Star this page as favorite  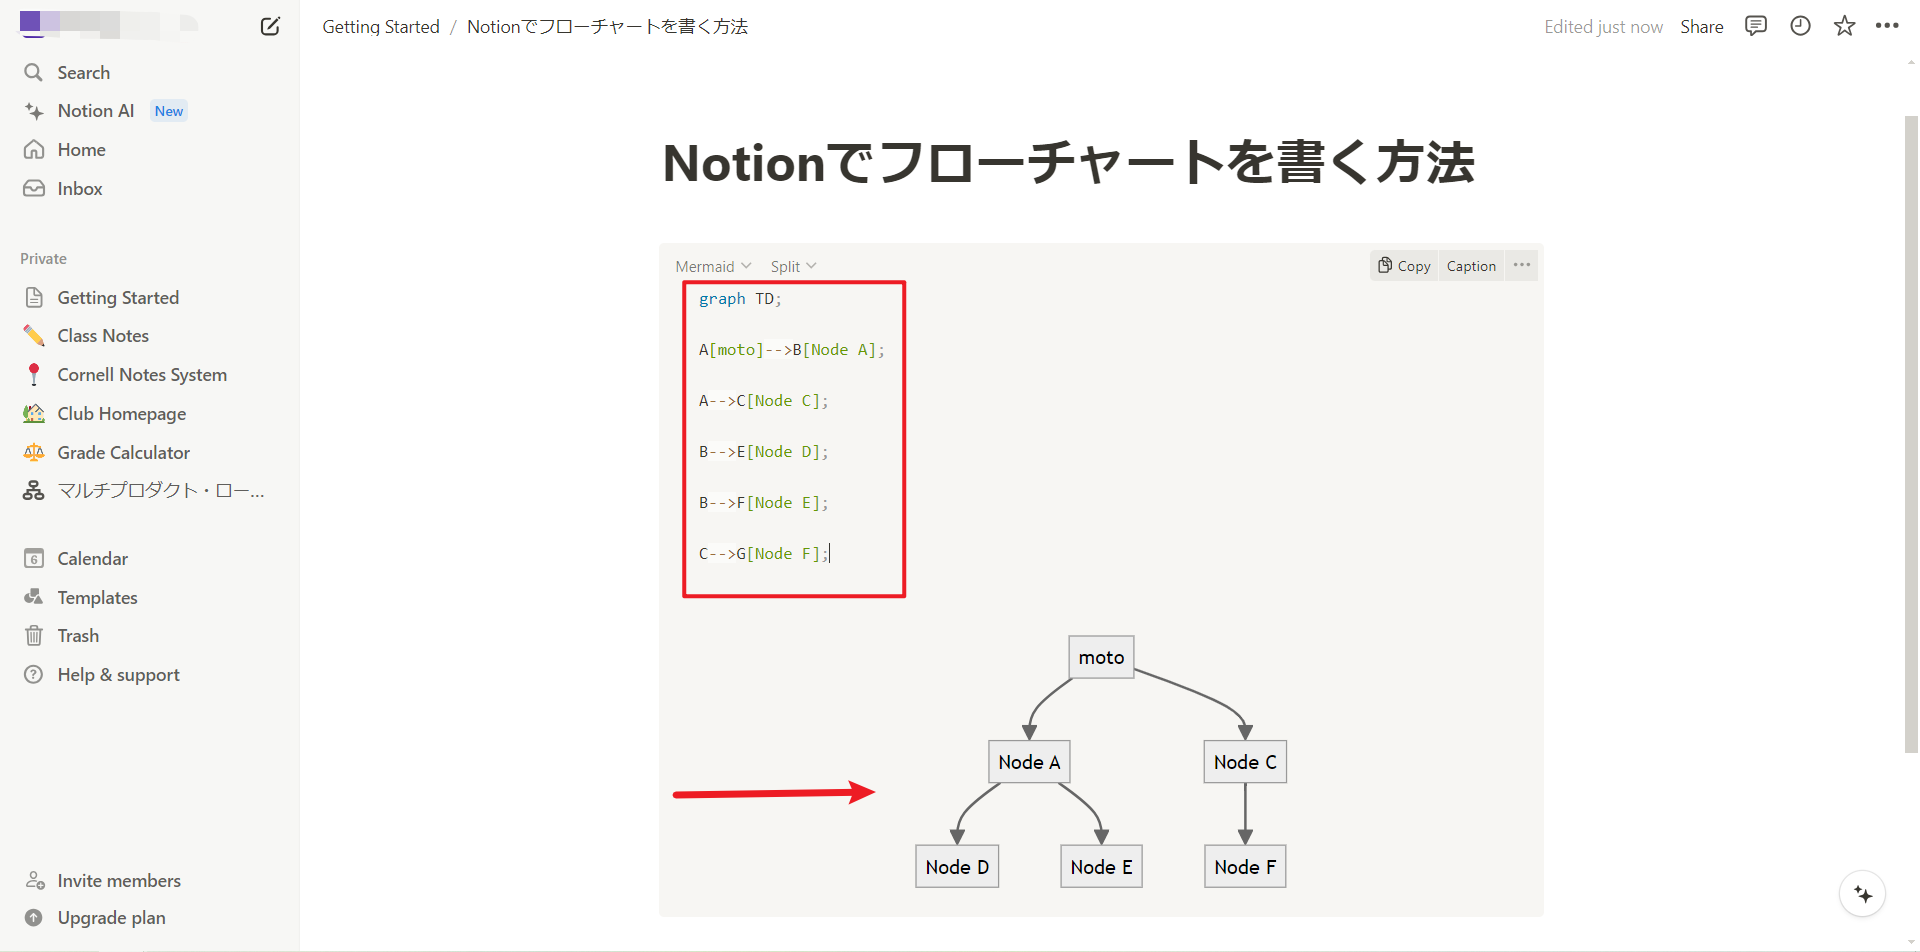pyautogui.click(x=1845, y=26)
